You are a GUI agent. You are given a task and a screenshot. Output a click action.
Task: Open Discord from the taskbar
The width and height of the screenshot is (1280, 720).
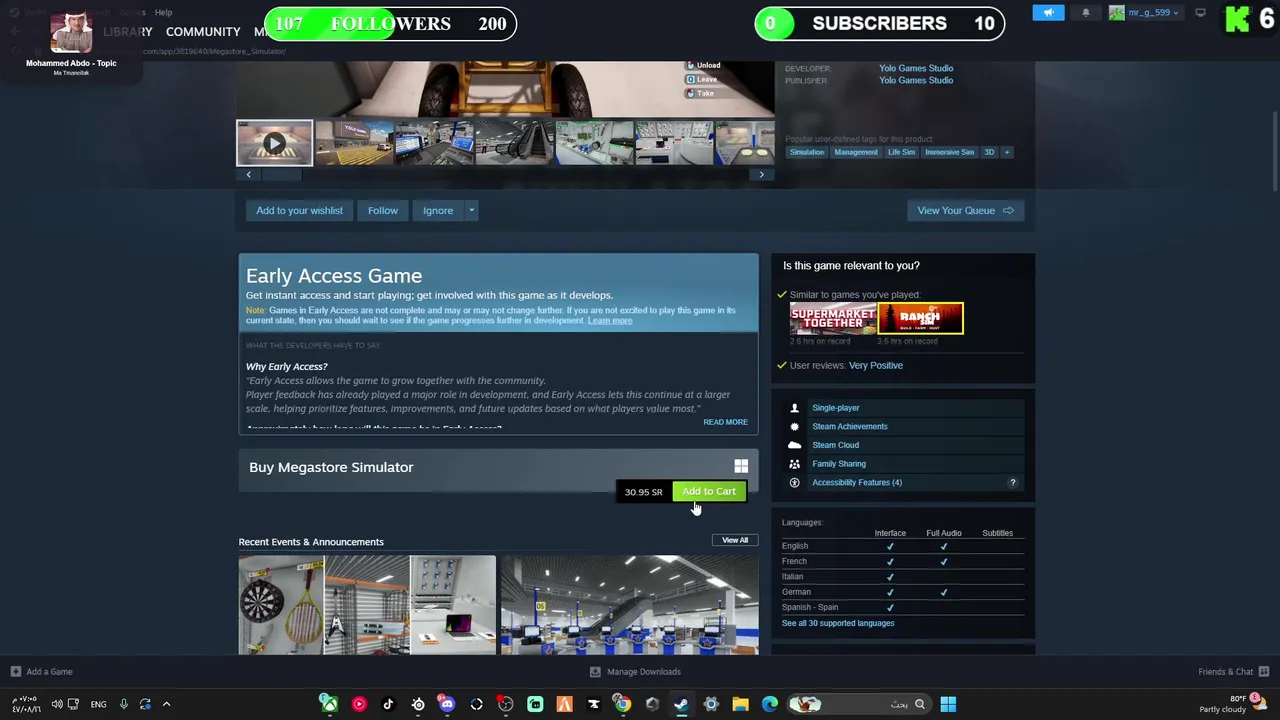coord(446,704)
